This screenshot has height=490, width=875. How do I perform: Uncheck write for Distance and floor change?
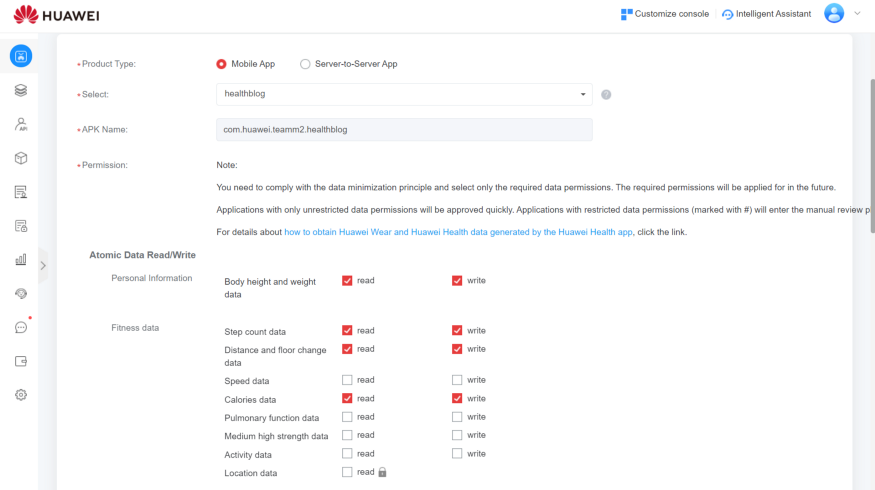457,349
